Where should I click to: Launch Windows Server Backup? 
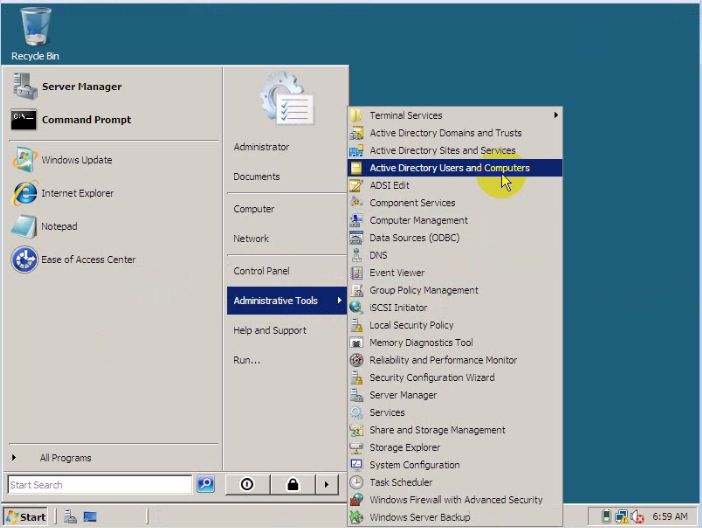pos(455,517)
